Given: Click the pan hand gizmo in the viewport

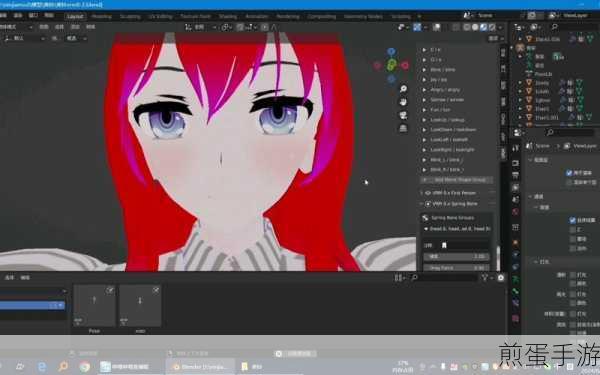Looking at the screenshot, I should [x=403, y=102].
